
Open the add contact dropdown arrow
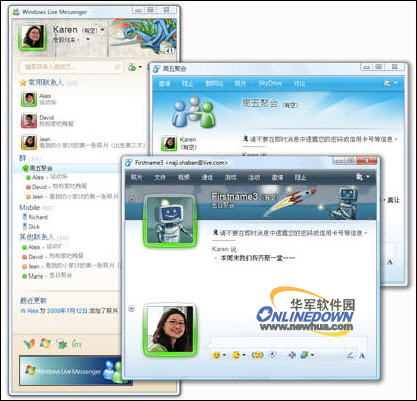[140, 67]
